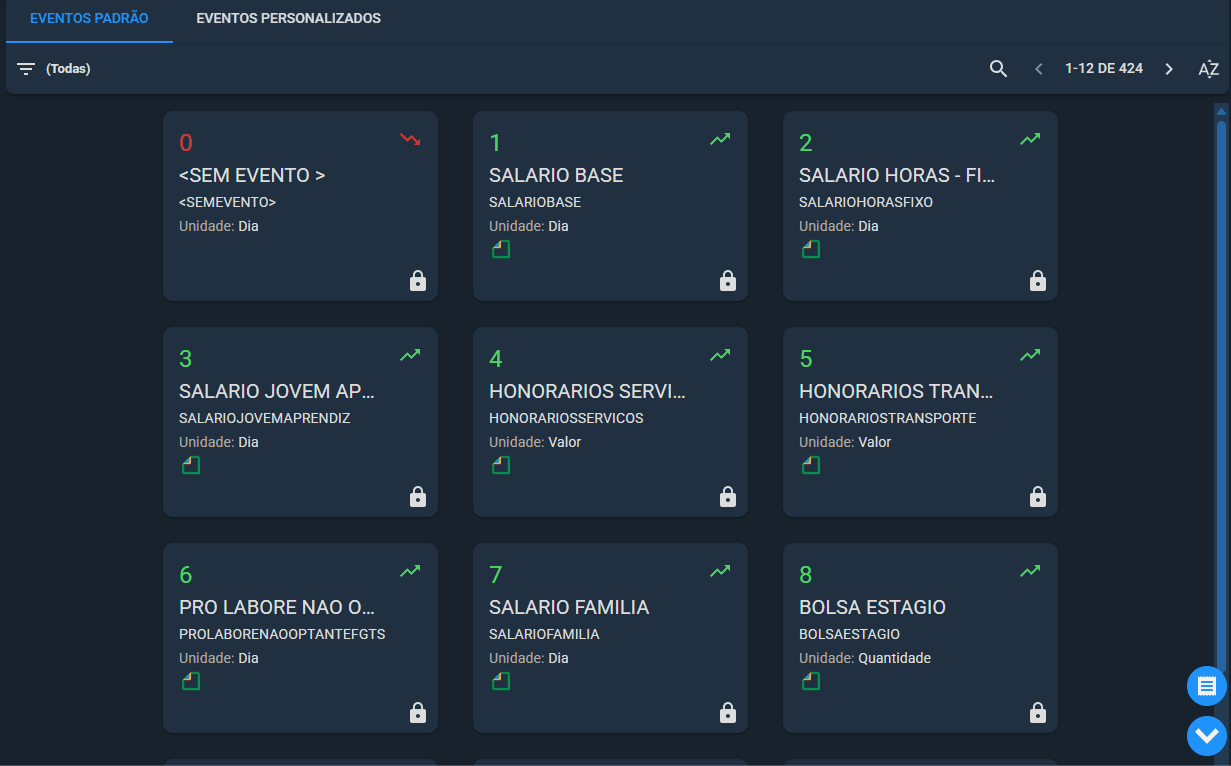1231x766 pixels.
Task: Go to previous page arrow
Action: [1039, 69]
